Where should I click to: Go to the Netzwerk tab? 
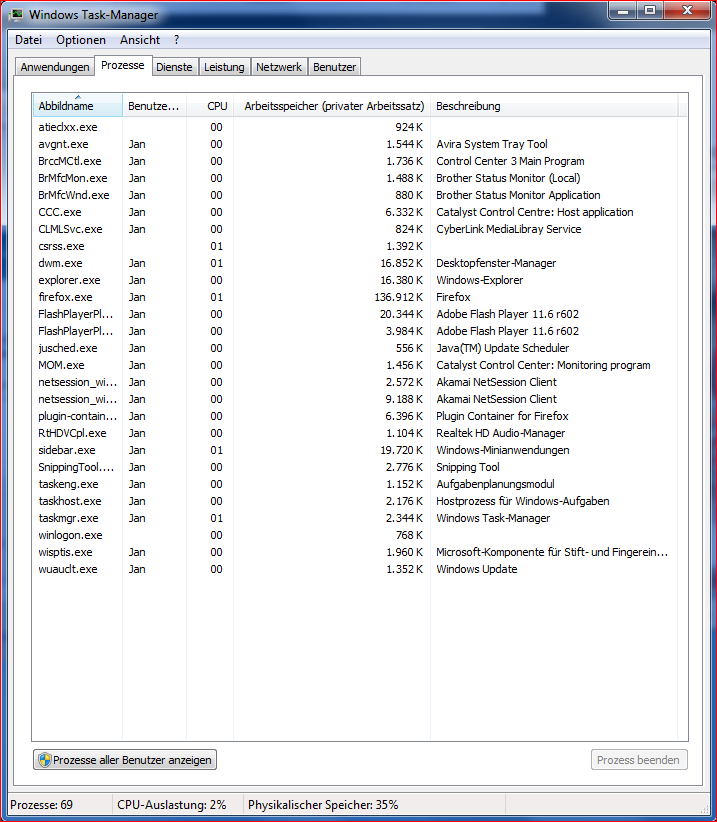[279, 67]
